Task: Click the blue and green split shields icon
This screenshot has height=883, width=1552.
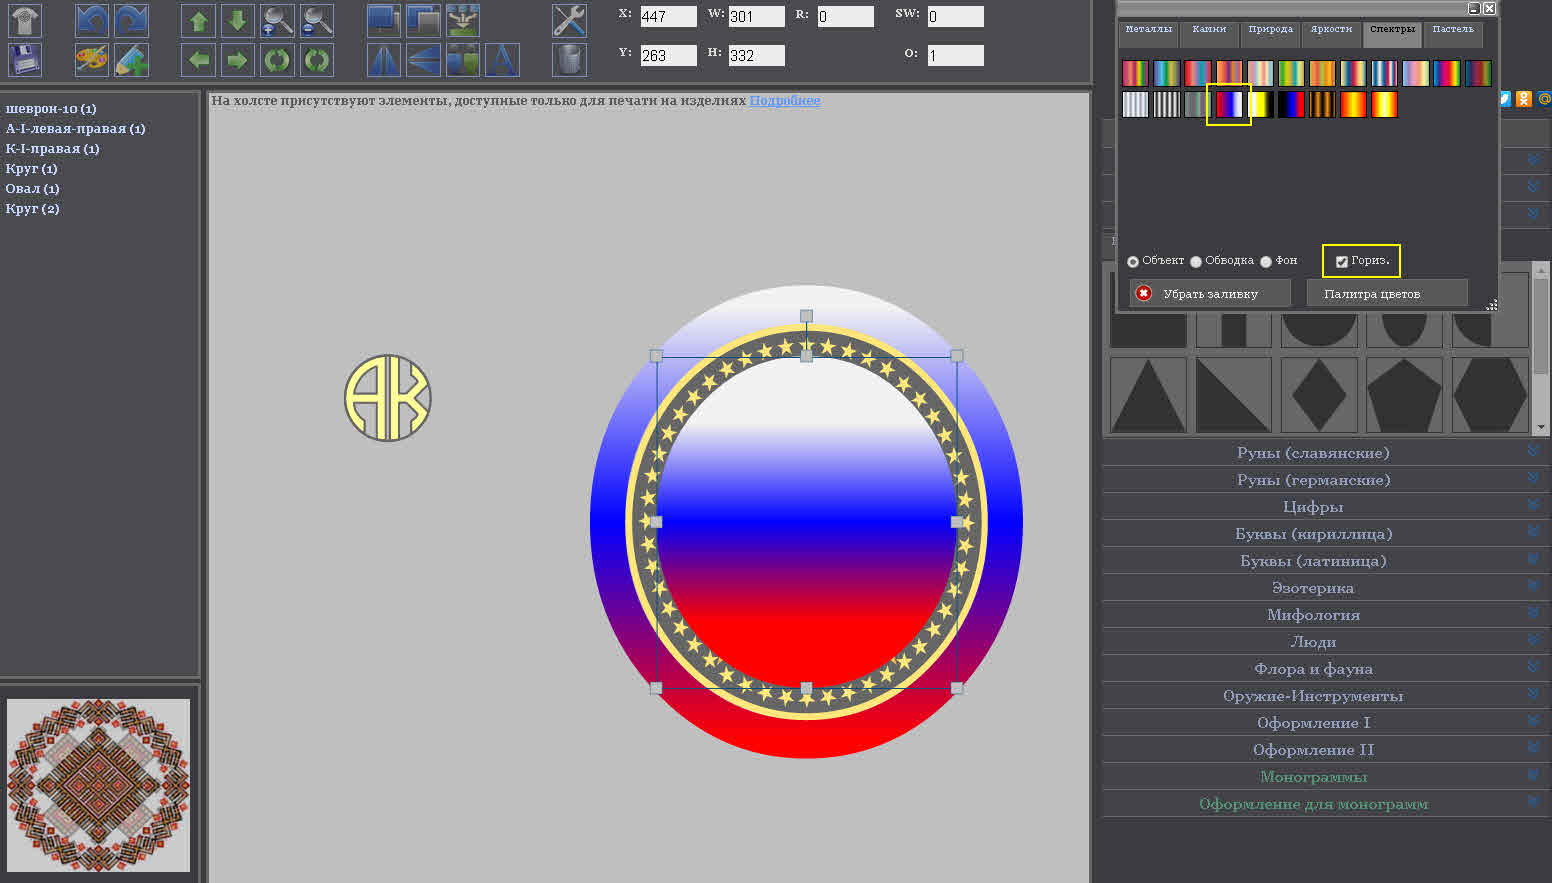Action: tap(463, 60)
